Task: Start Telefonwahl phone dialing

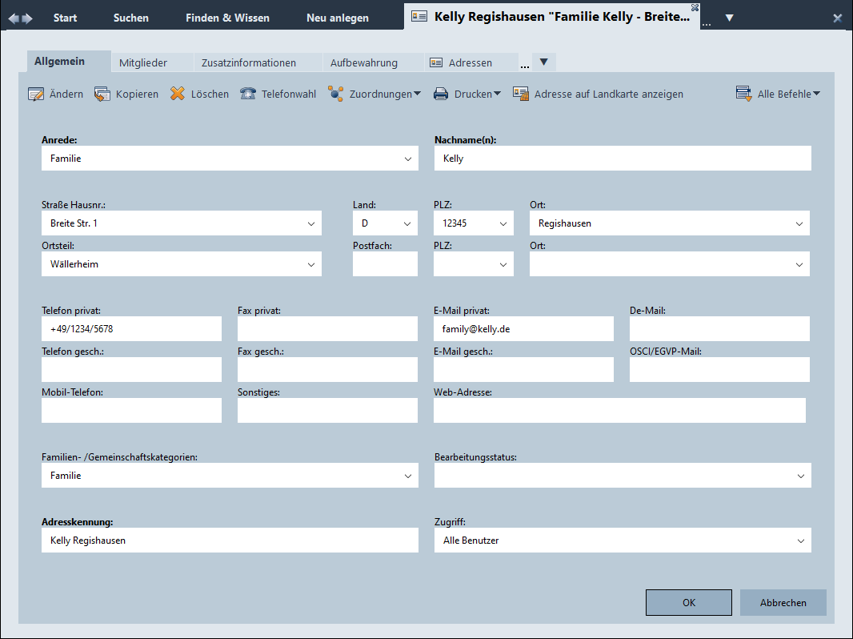Action: tap(277, 94)
